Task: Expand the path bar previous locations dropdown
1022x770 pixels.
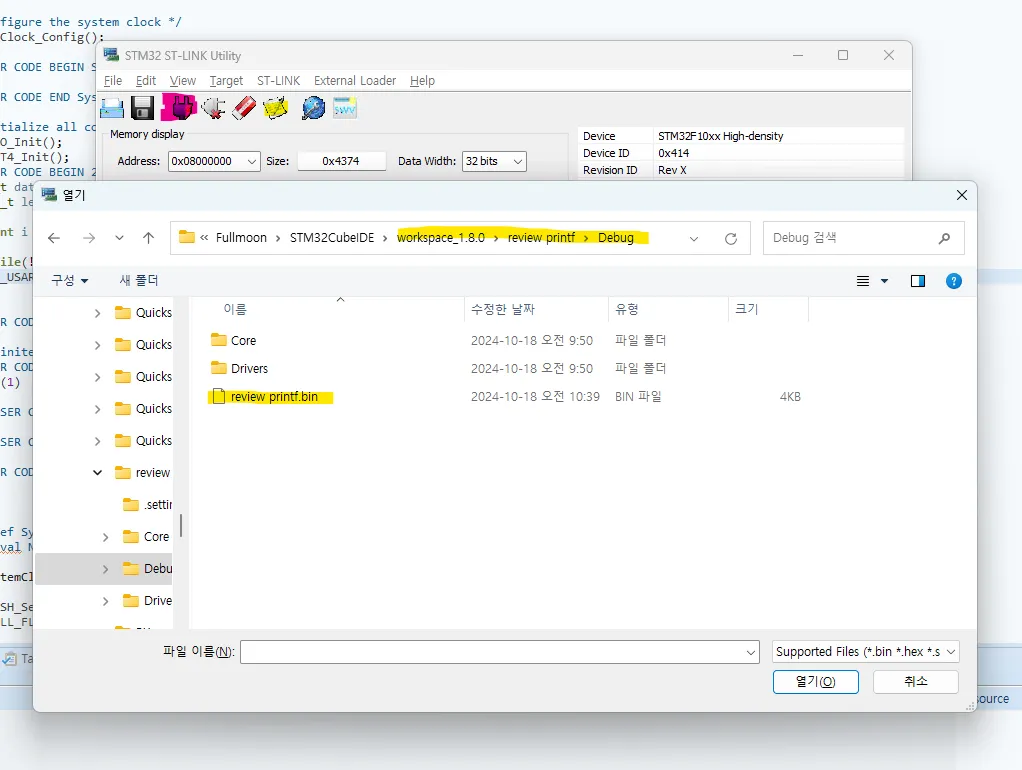Action: (x=694, y=239)
